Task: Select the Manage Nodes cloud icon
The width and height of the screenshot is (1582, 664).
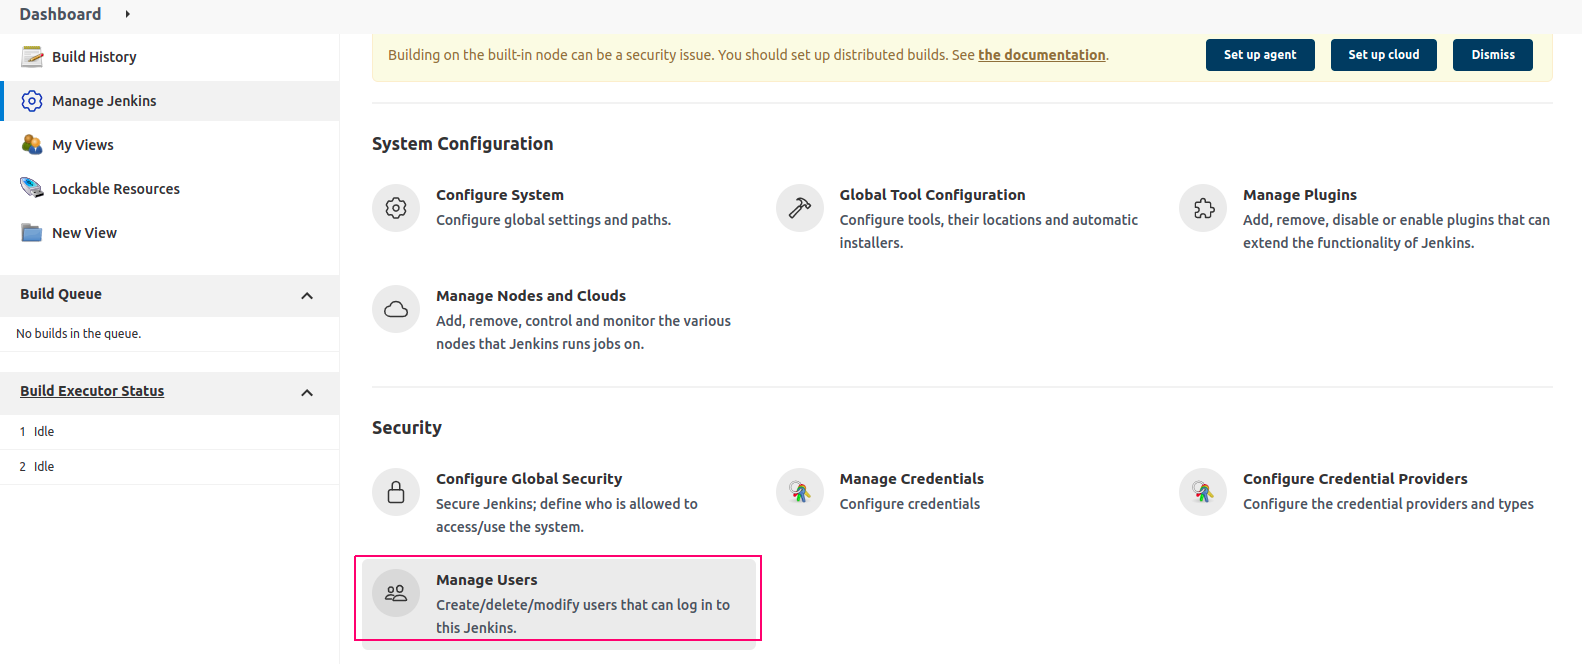Action: pos(396,309)
